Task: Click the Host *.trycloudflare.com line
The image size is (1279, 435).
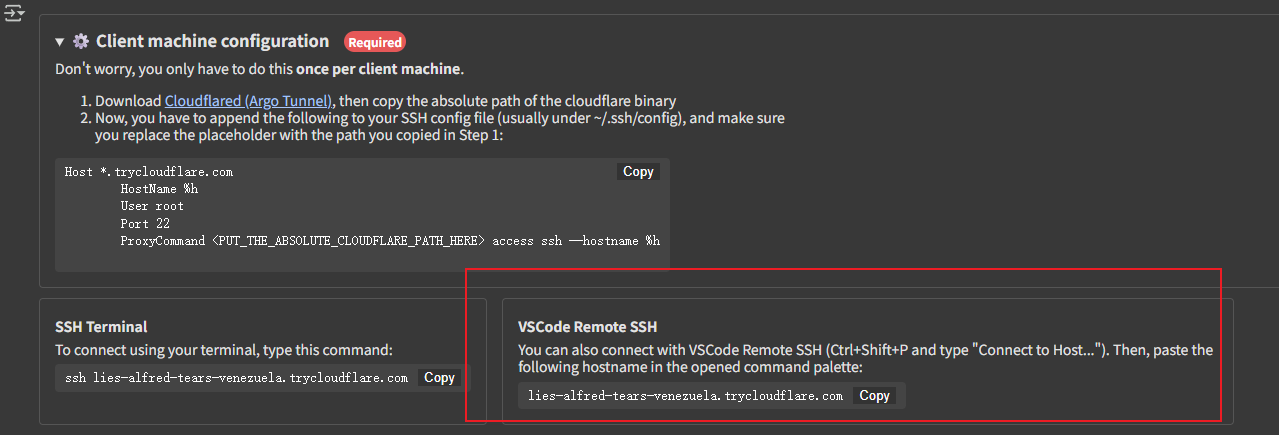Action: point(149,172)
